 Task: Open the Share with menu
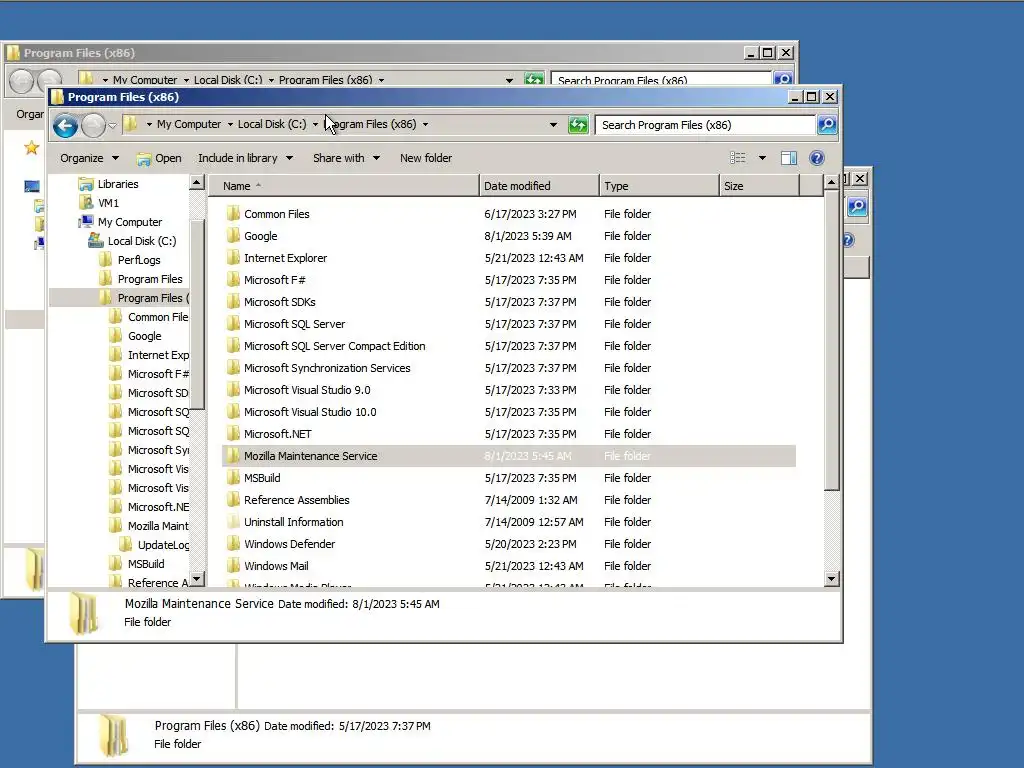tap(346, 158)
